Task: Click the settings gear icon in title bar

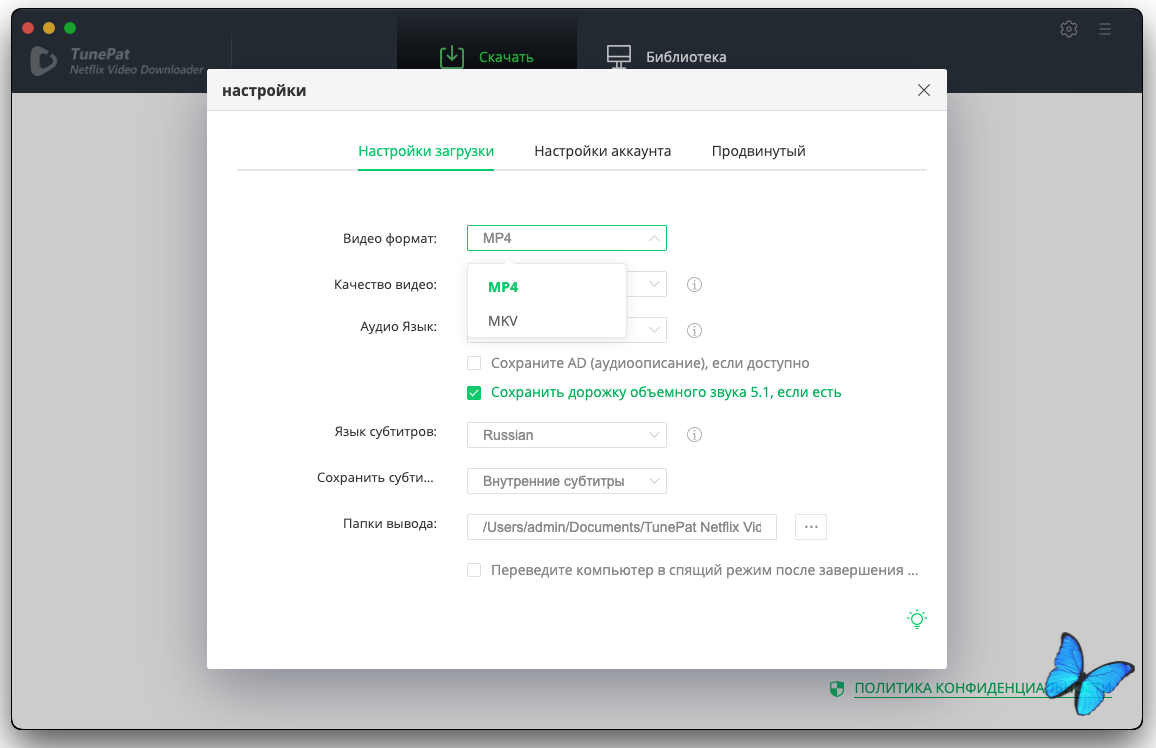Action: click(x=1069, y=29)
